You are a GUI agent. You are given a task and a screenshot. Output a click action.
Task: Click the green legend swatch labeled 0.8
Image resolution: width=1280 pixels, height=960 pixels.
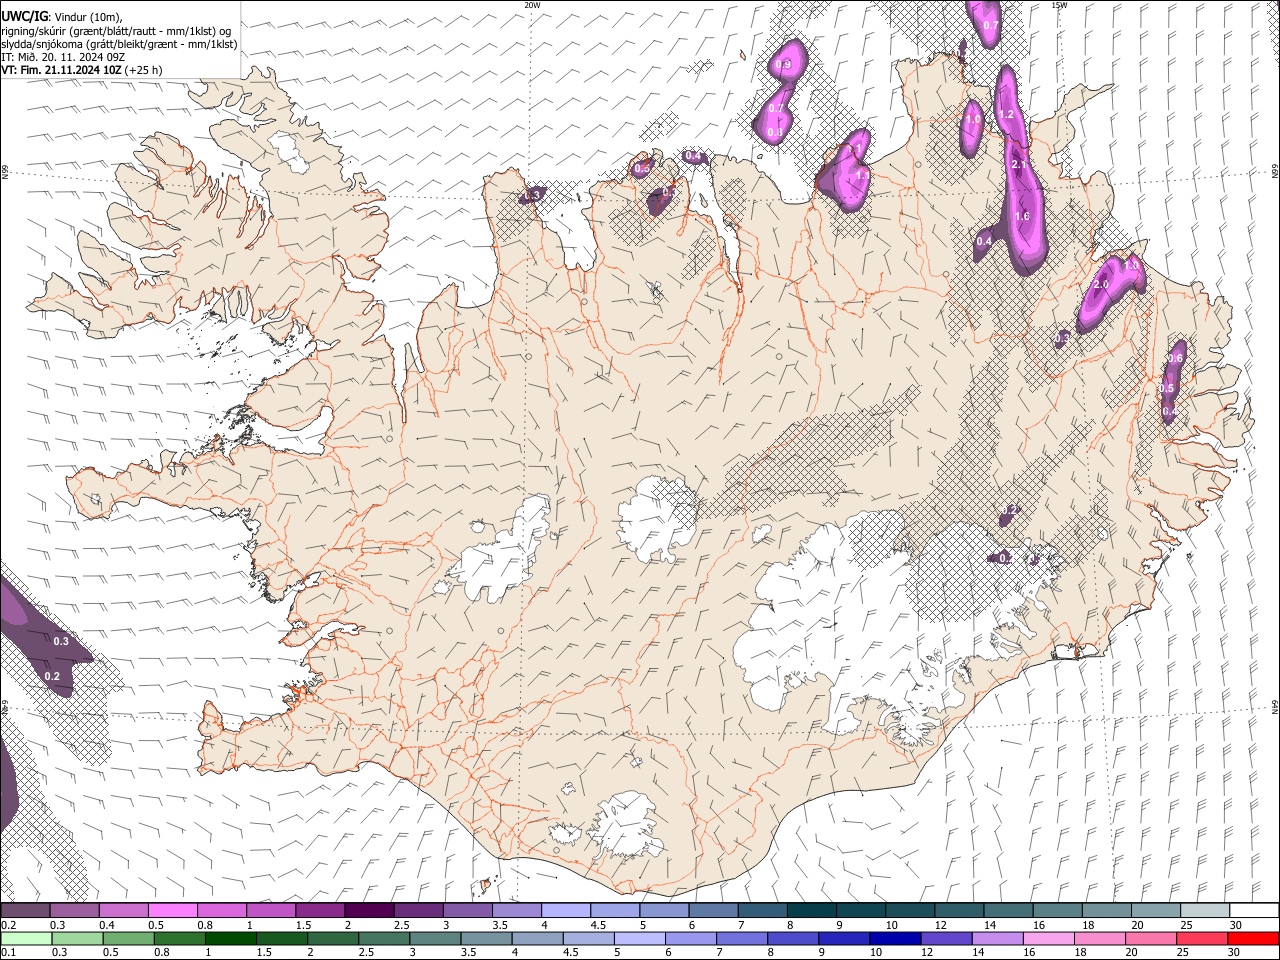click(x=180, y=939)
